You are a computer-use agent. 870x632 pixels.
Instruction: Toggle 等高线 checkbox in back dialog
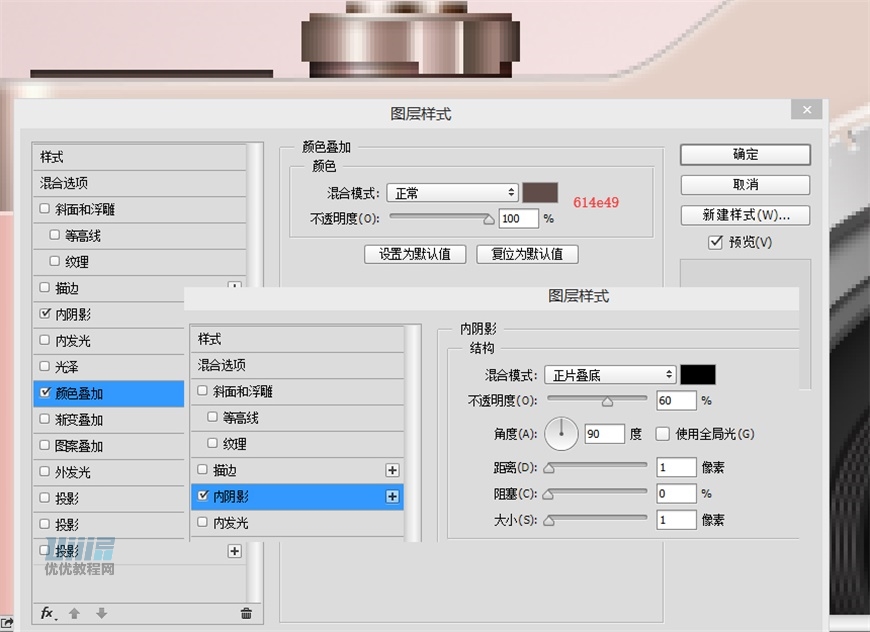pos(54,235)
